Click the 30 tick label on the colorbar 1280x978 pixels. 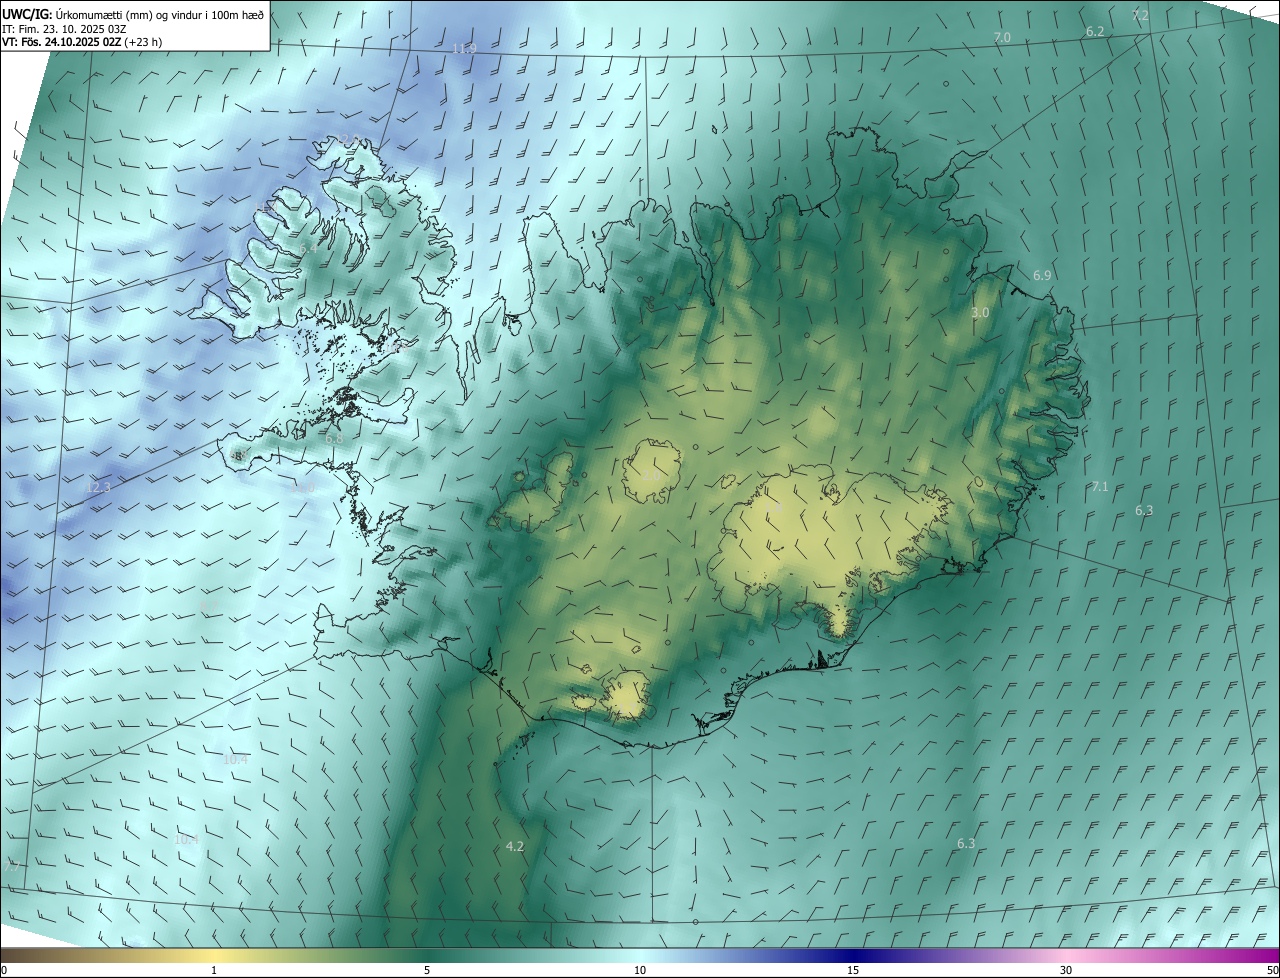click(x=1066, y=970)
